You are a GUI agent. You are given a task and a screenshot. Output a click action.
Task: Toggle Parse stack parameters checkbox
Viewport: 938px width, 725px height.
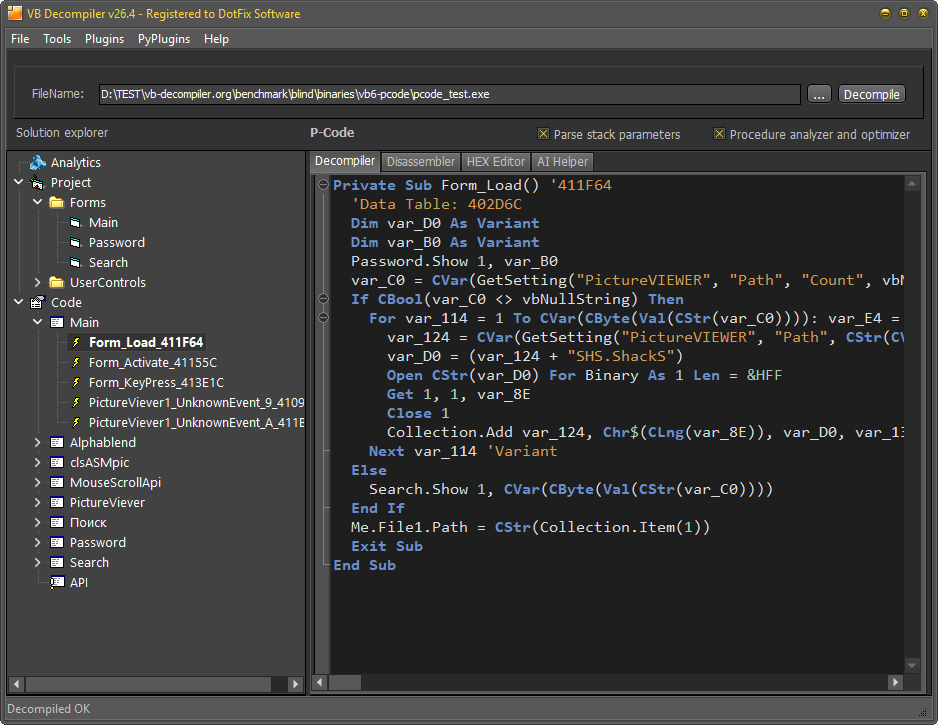click(543, 134)
